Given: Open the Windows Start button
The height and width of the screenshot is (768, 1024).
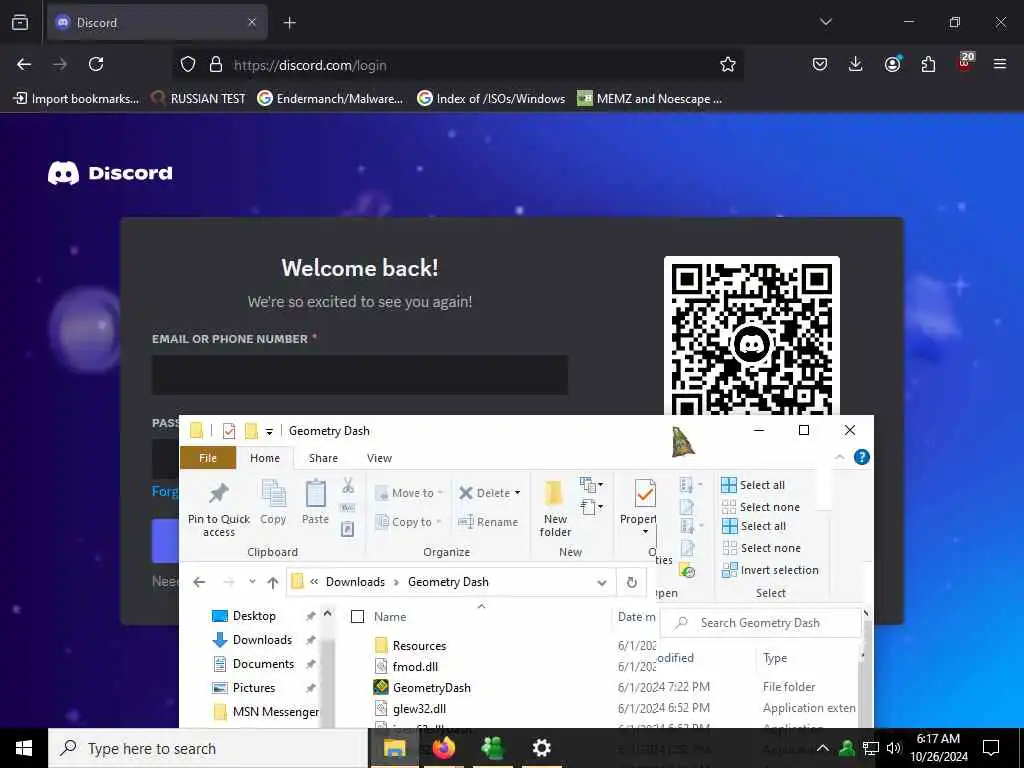Looking at the screenshot, I should pyautogui.click(x=24, y=748).
